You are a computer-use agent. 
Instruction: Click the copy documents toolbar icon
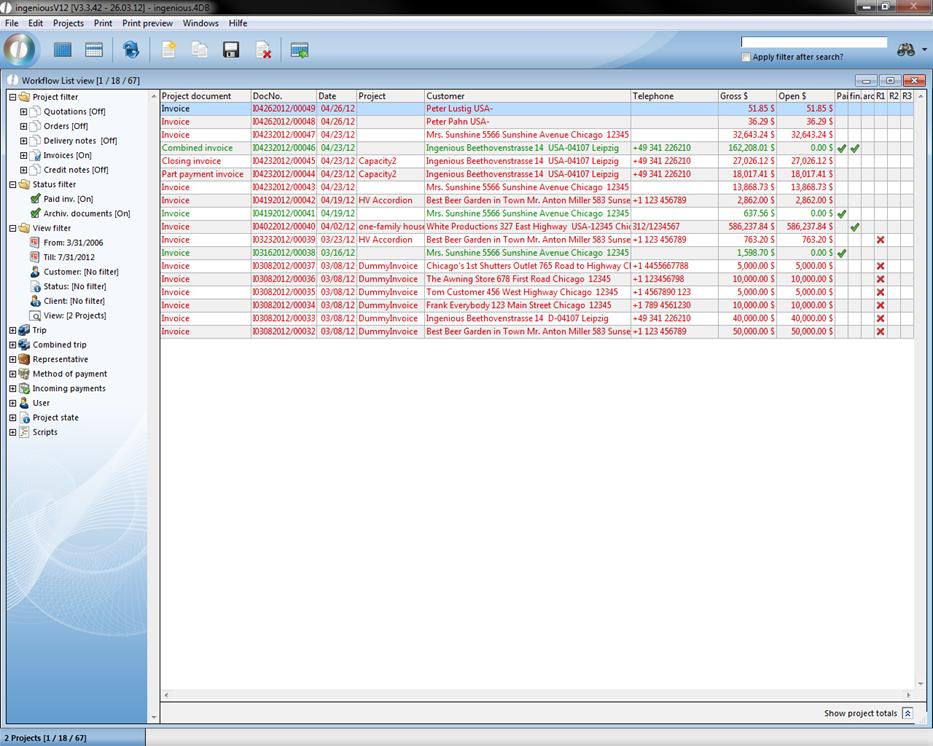[x=200, y=50]
